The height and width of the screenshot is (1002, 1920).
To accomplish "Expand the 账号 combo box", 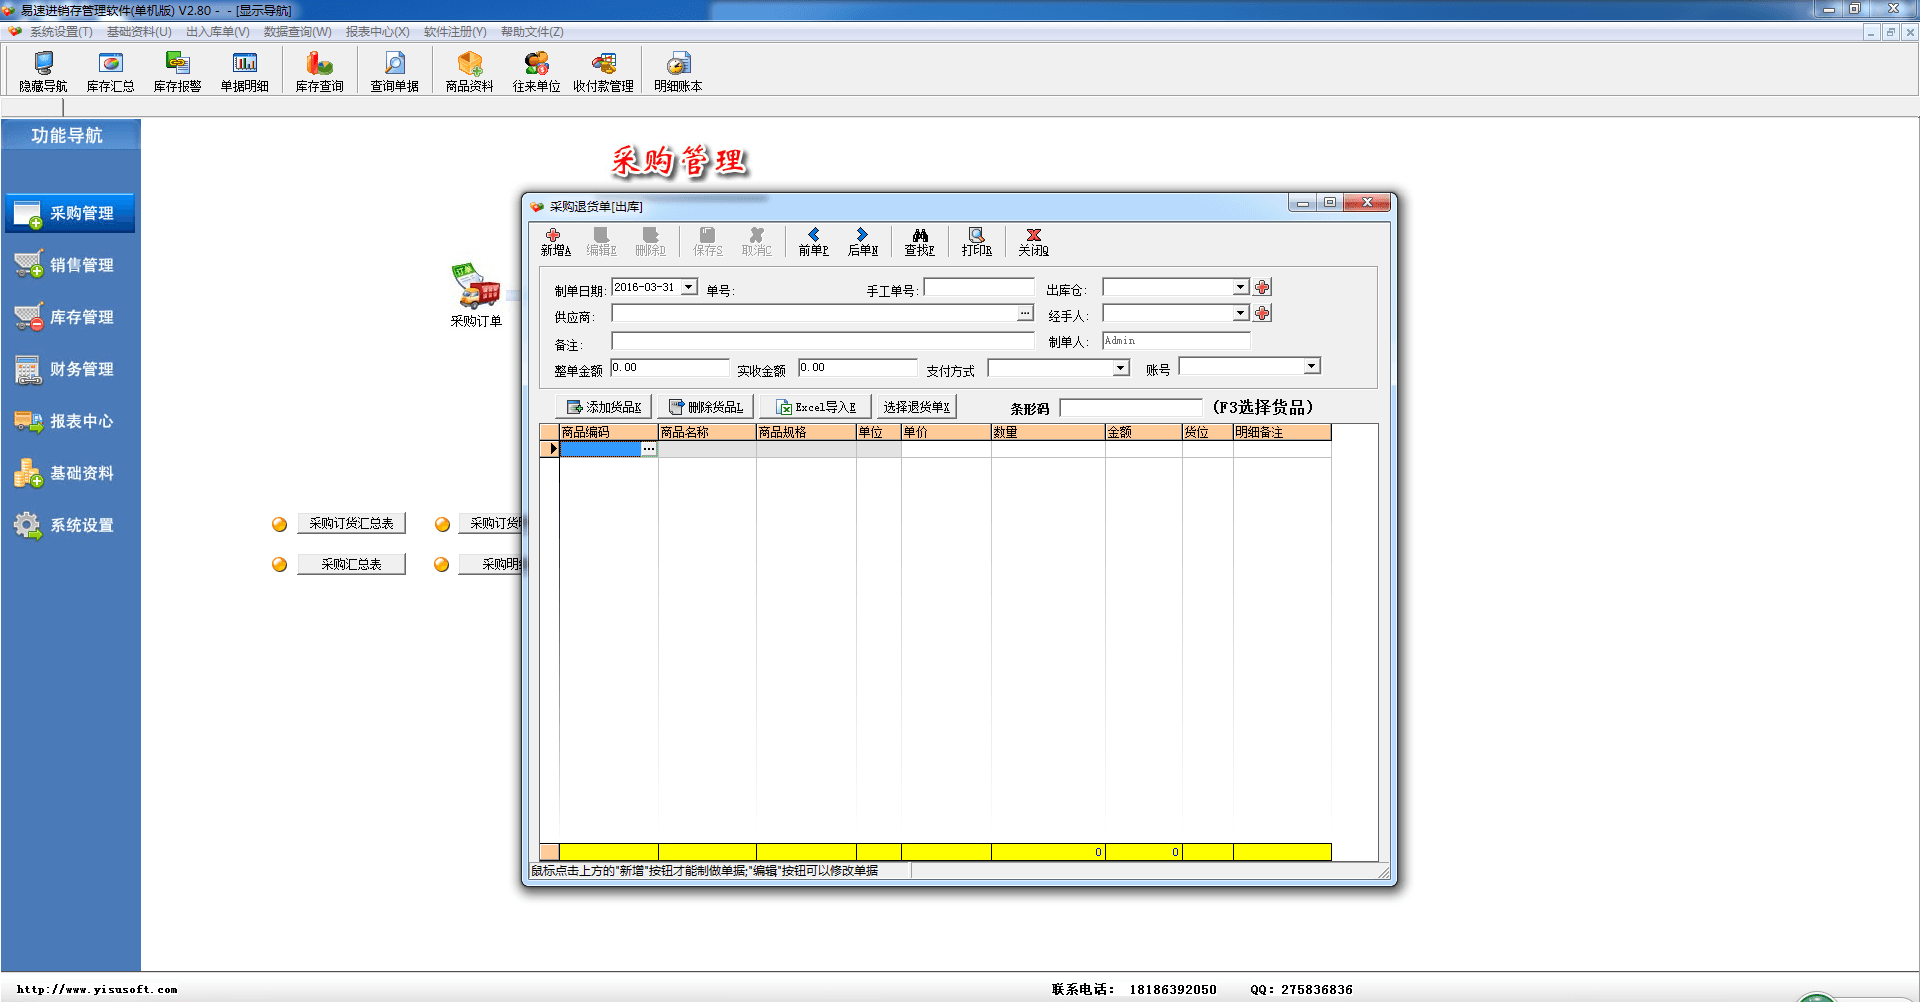I will pyautogui.click(x=1311, y=367).
